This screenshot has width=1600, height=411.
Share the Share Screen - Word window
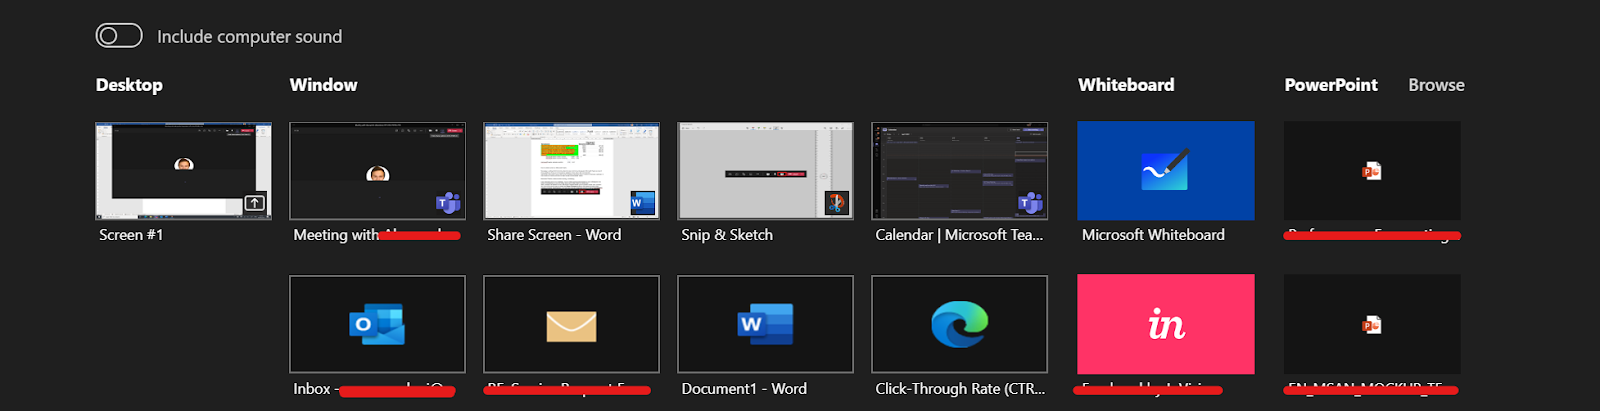tap(571, 171)
